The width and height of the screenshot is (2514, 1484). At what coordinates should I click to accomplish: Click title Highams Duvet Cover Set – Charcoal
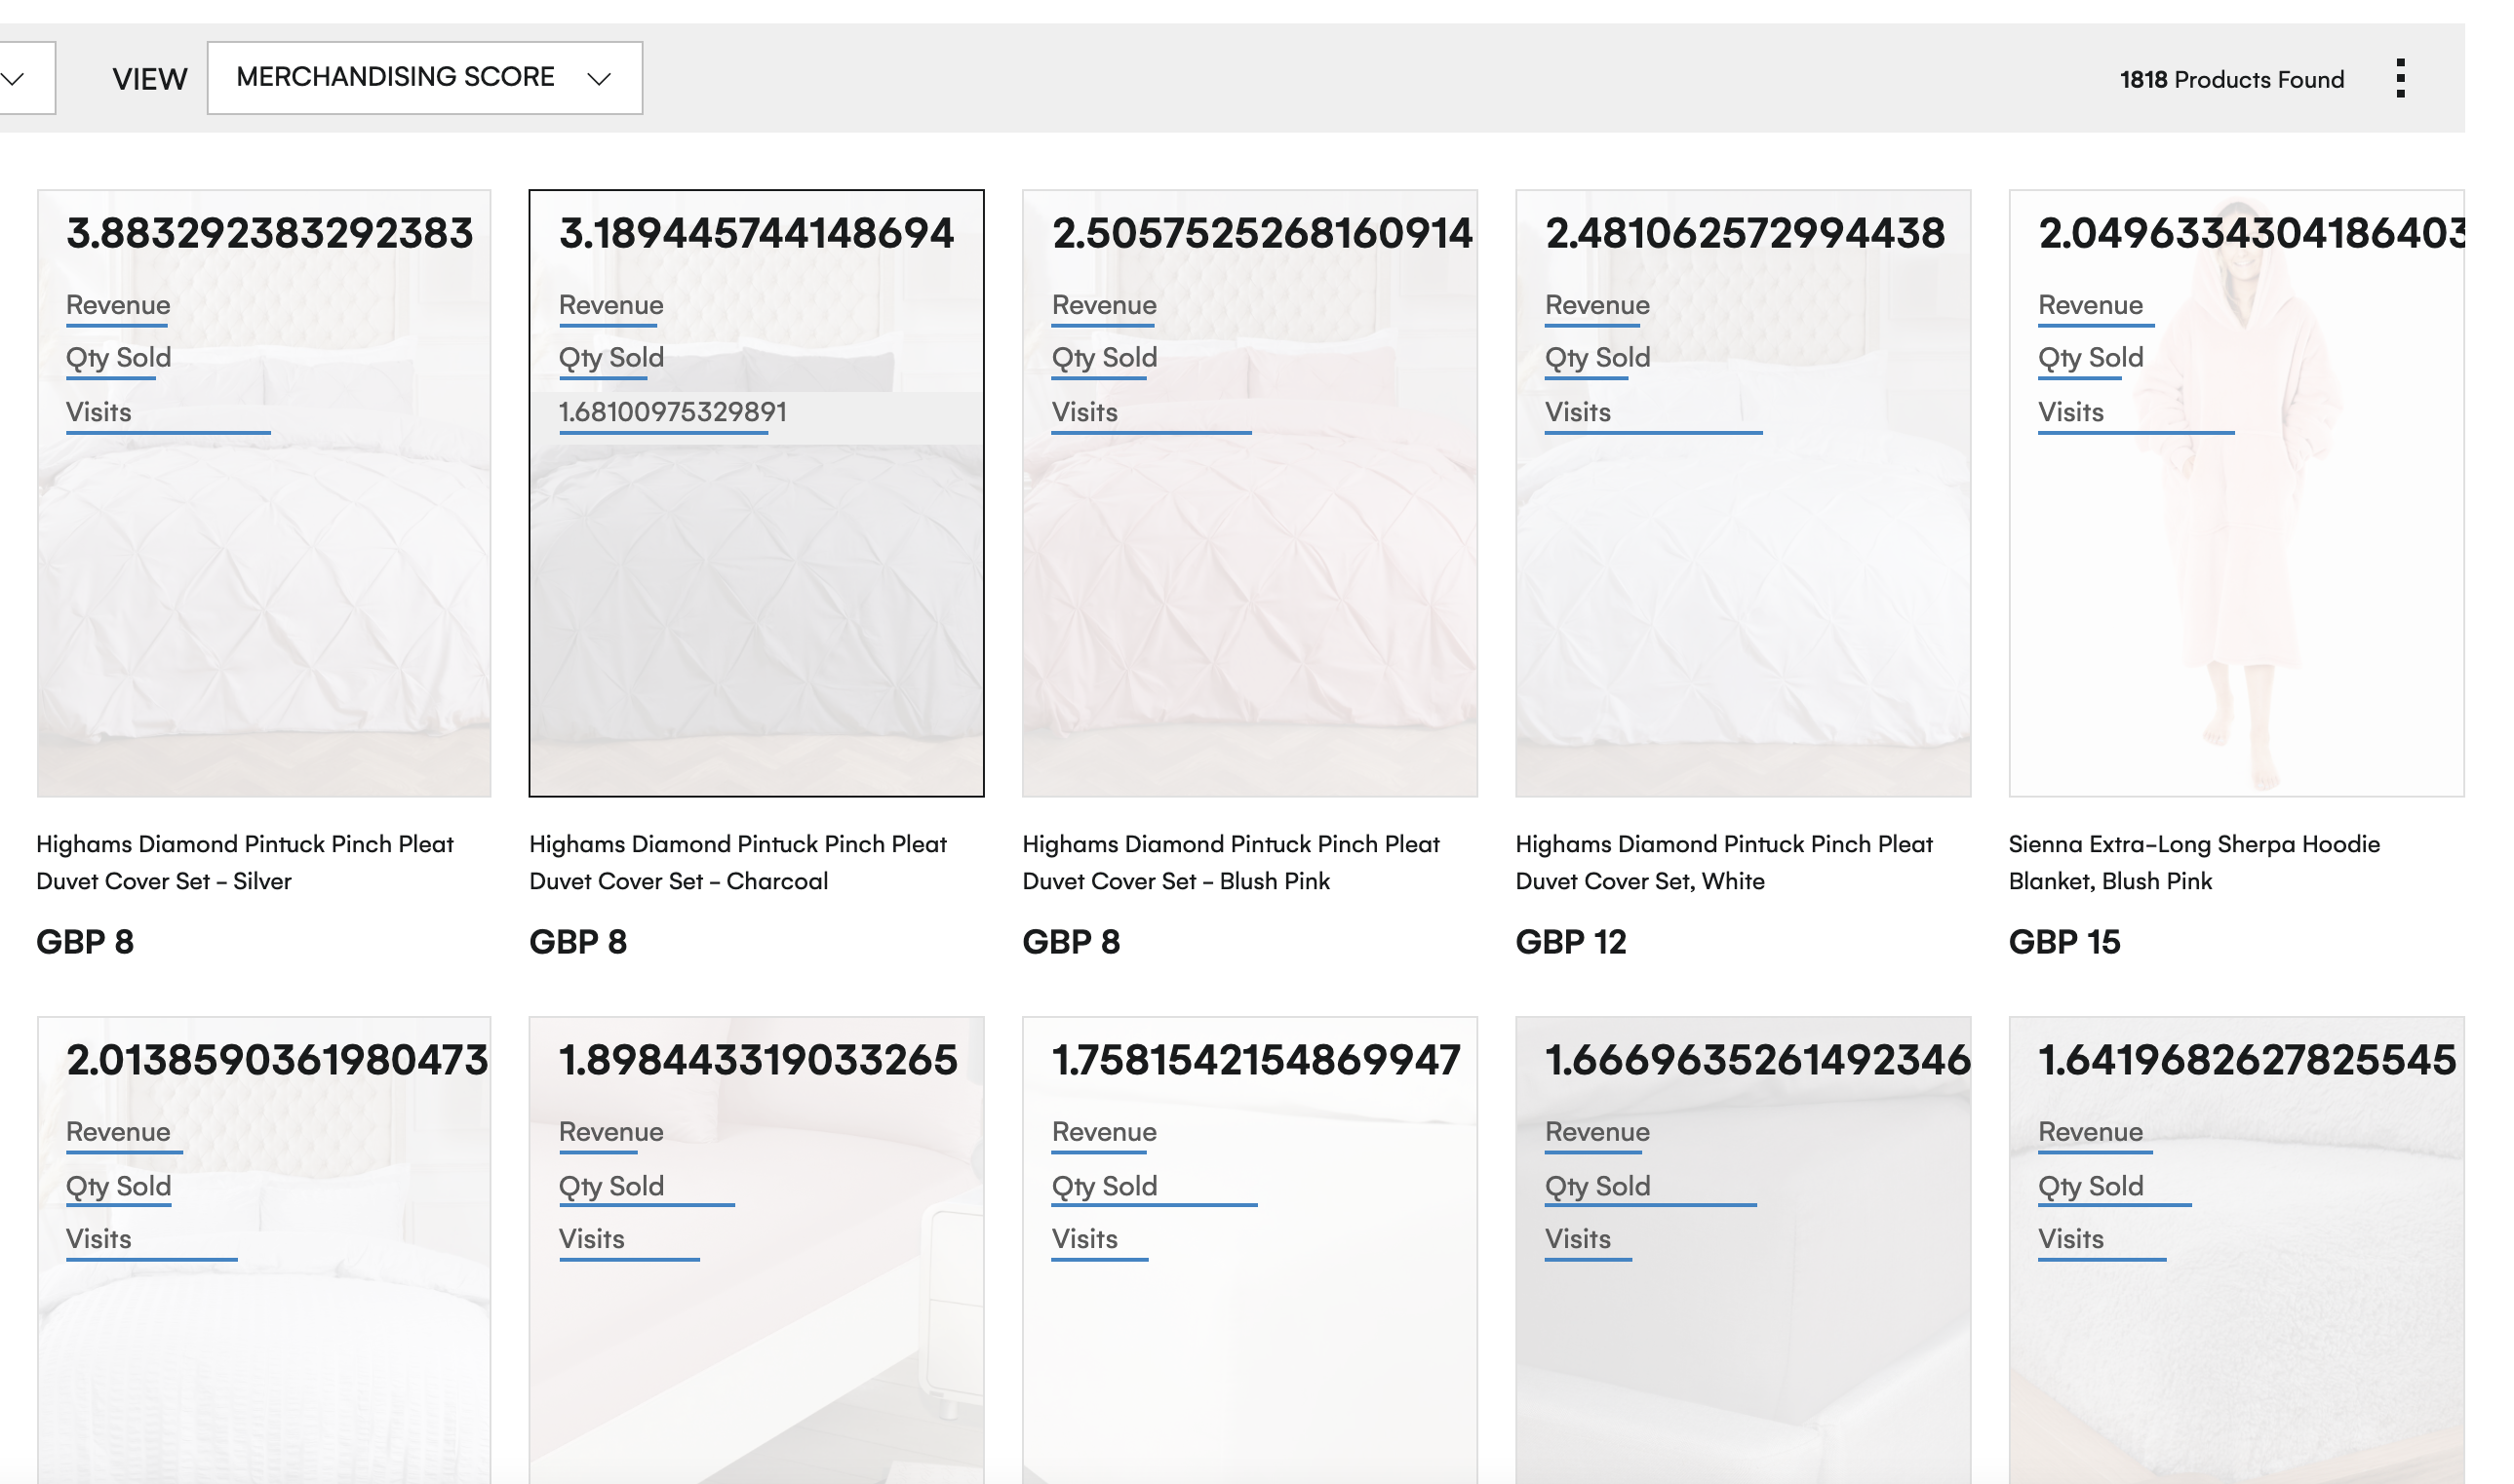738,862
